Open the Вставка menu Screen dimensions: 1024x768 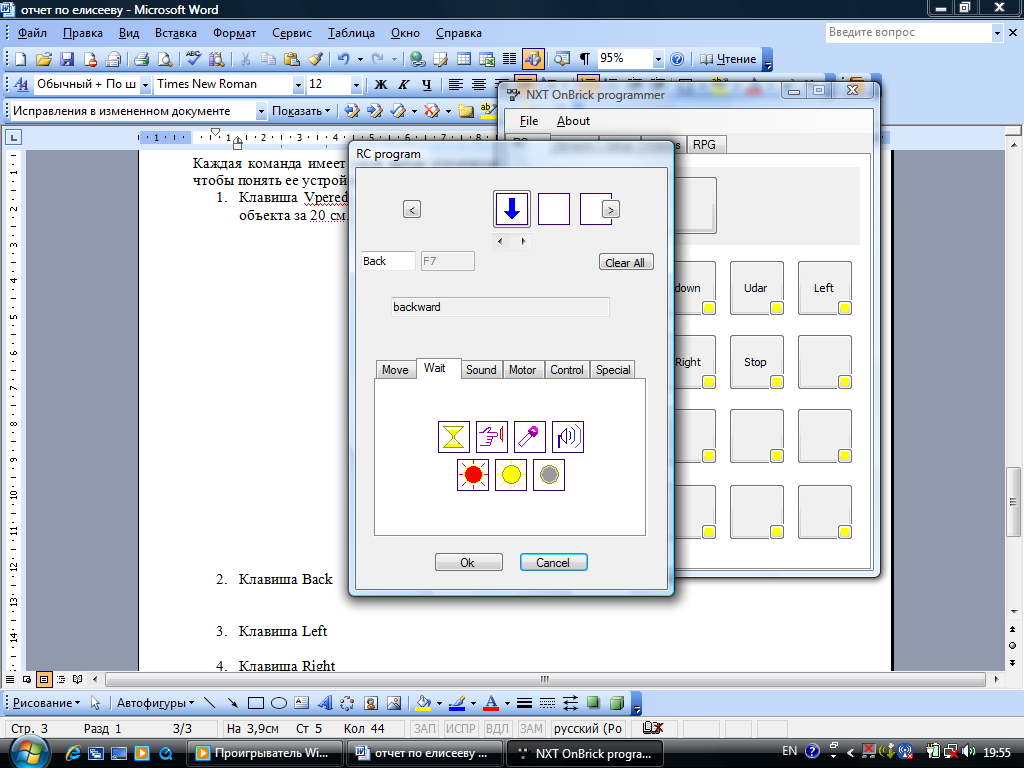point(176,33)
